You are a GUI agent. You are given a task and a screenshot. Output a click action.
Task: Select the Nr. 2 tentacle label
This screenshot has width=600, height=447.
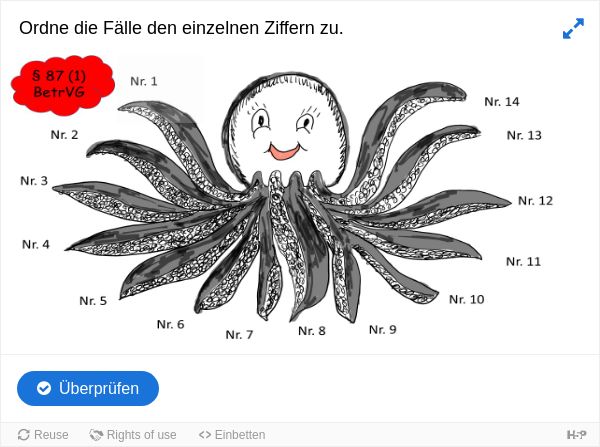click(64, 135)
